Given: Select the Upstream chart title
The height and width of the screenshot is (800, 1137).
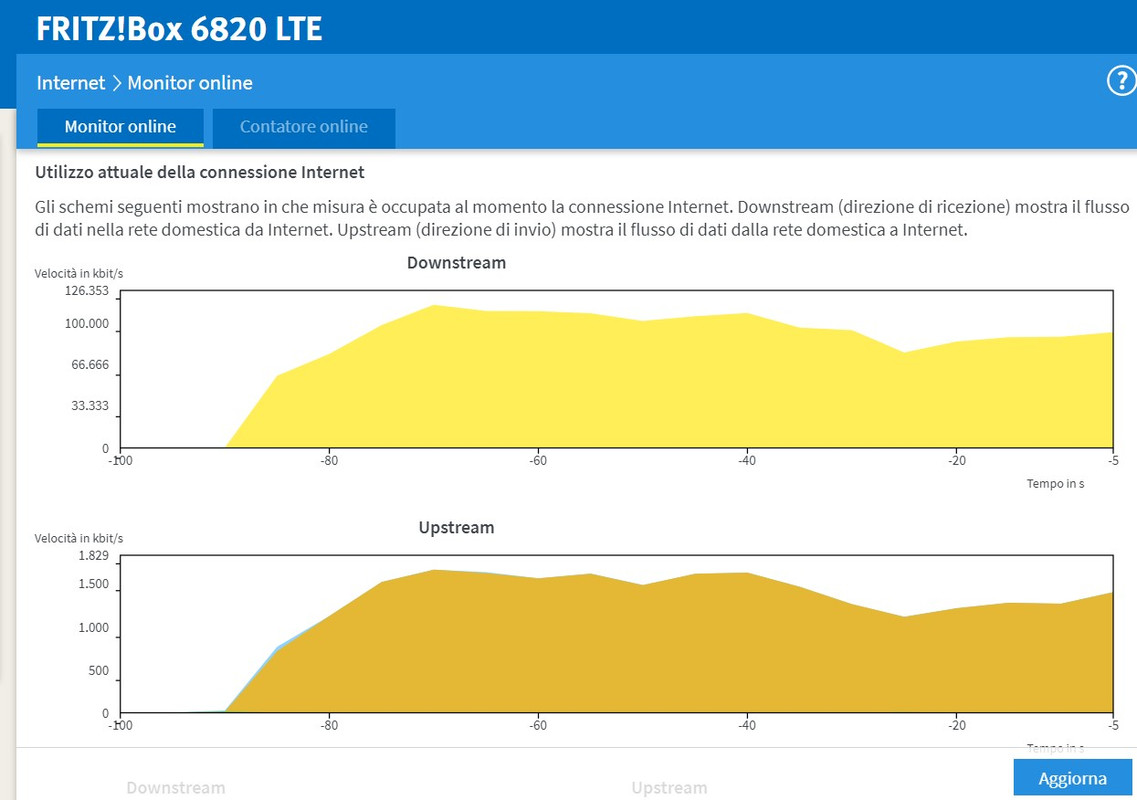Looking at the screenshot, I should 456,527.
